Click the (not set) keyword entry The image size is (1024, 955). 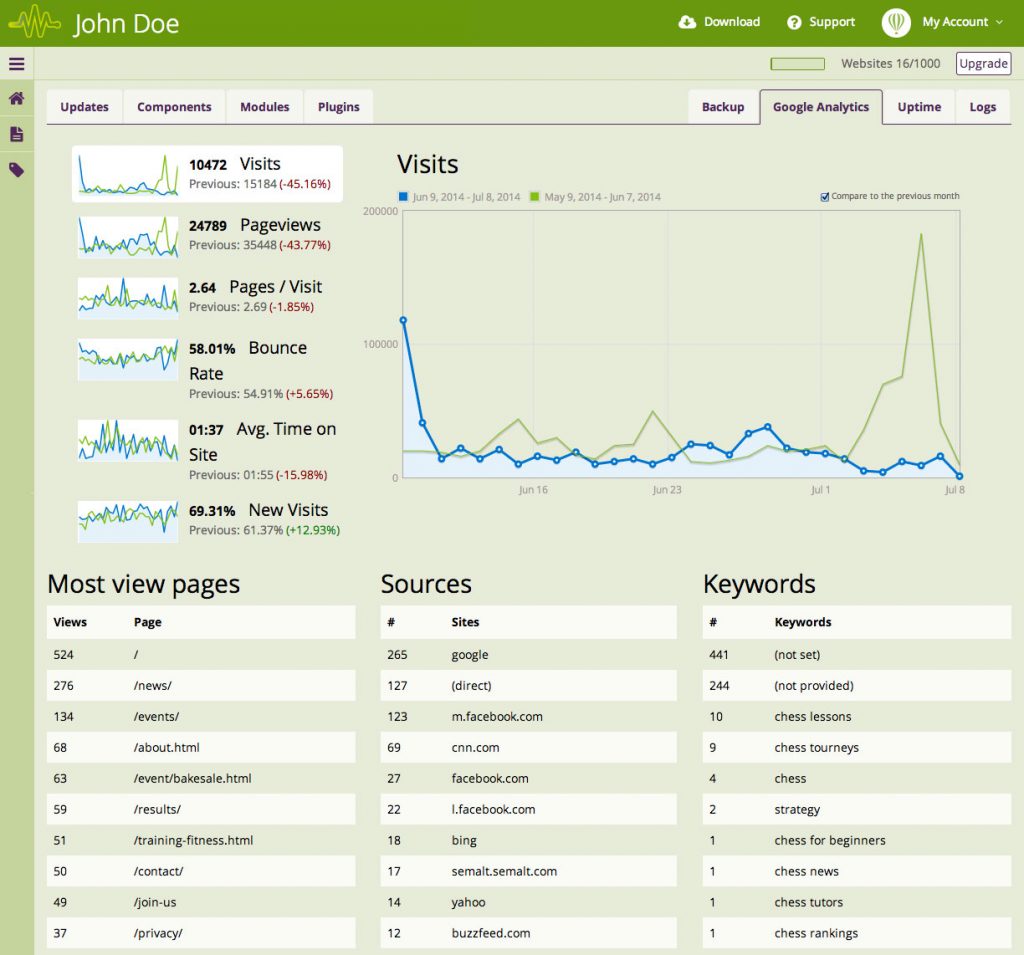[797, 655]
